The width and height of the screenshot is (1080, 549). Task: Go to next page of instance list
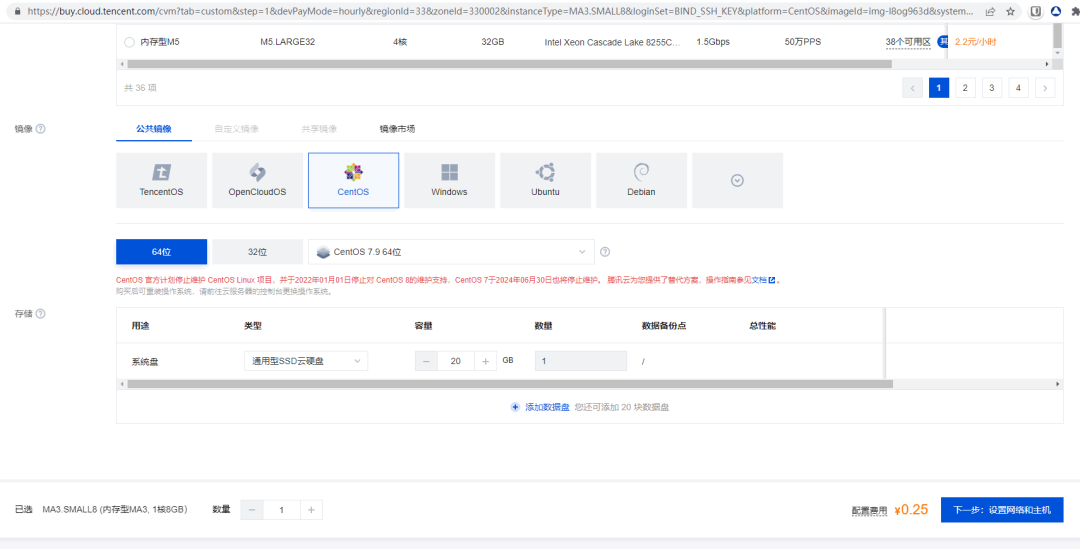point(1045,87)
